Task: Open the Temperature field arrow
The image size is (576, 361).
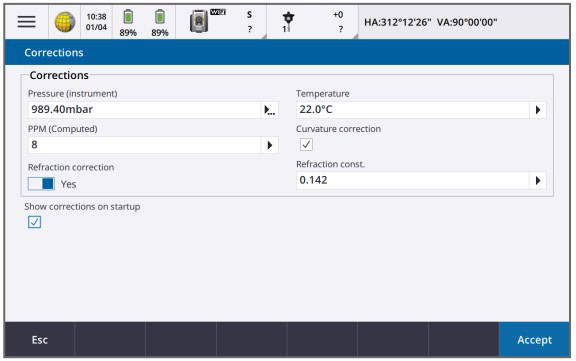Action: [538, 110]
